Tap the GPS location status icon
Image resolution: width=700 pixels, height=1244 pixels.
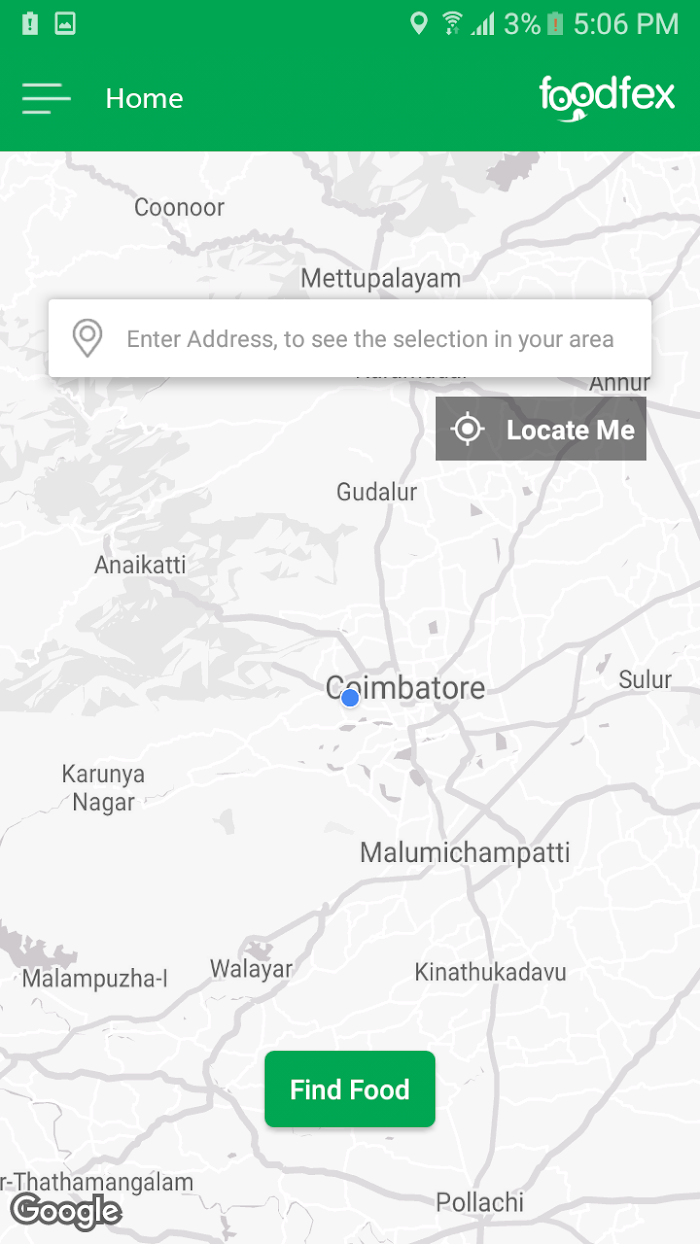click(419, 23)
